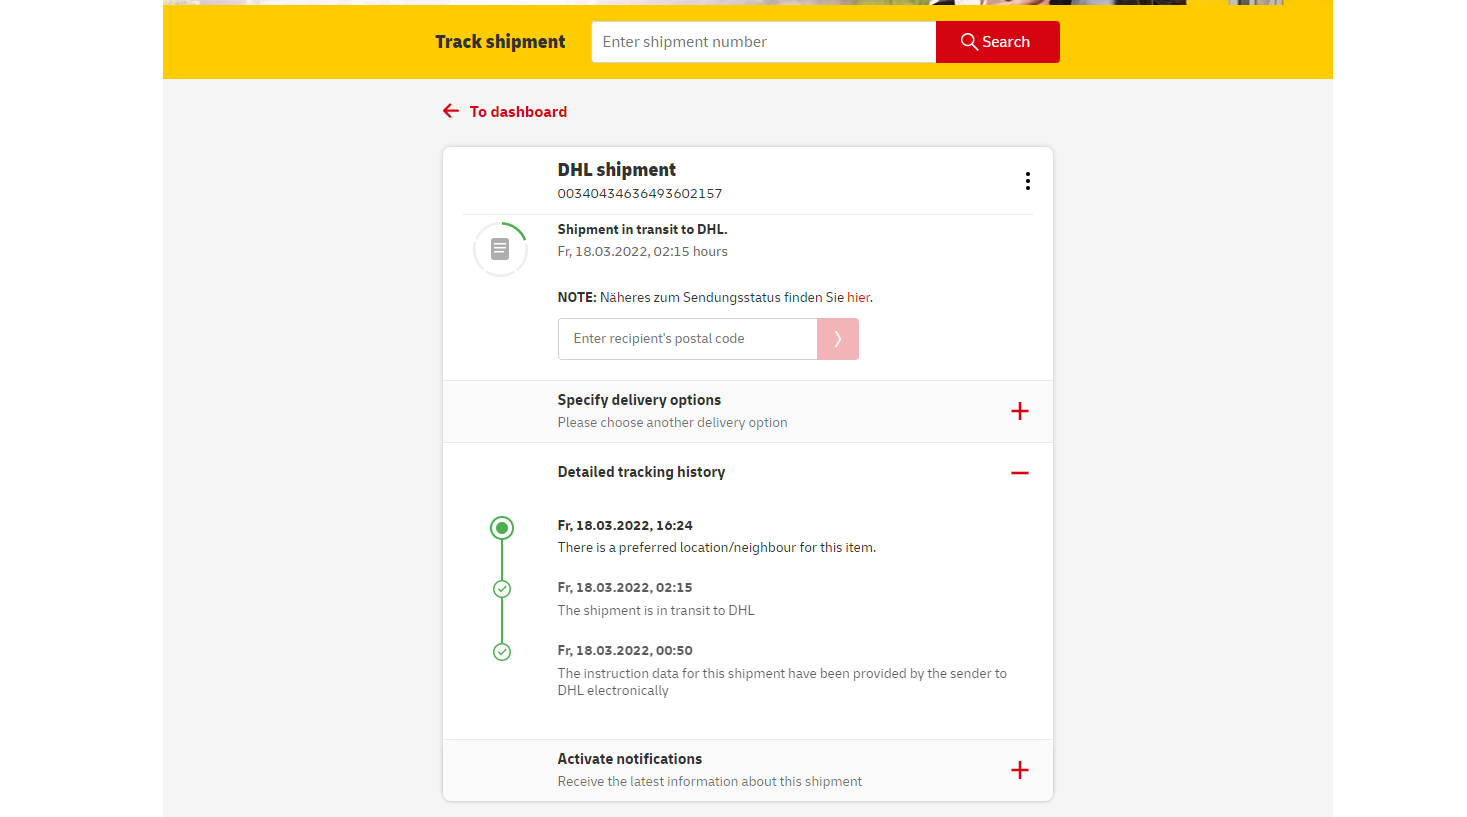Expand Activate notifications with plus icon
The width and height of the screenshot is (1467, 817).
tap(1019, 770)
